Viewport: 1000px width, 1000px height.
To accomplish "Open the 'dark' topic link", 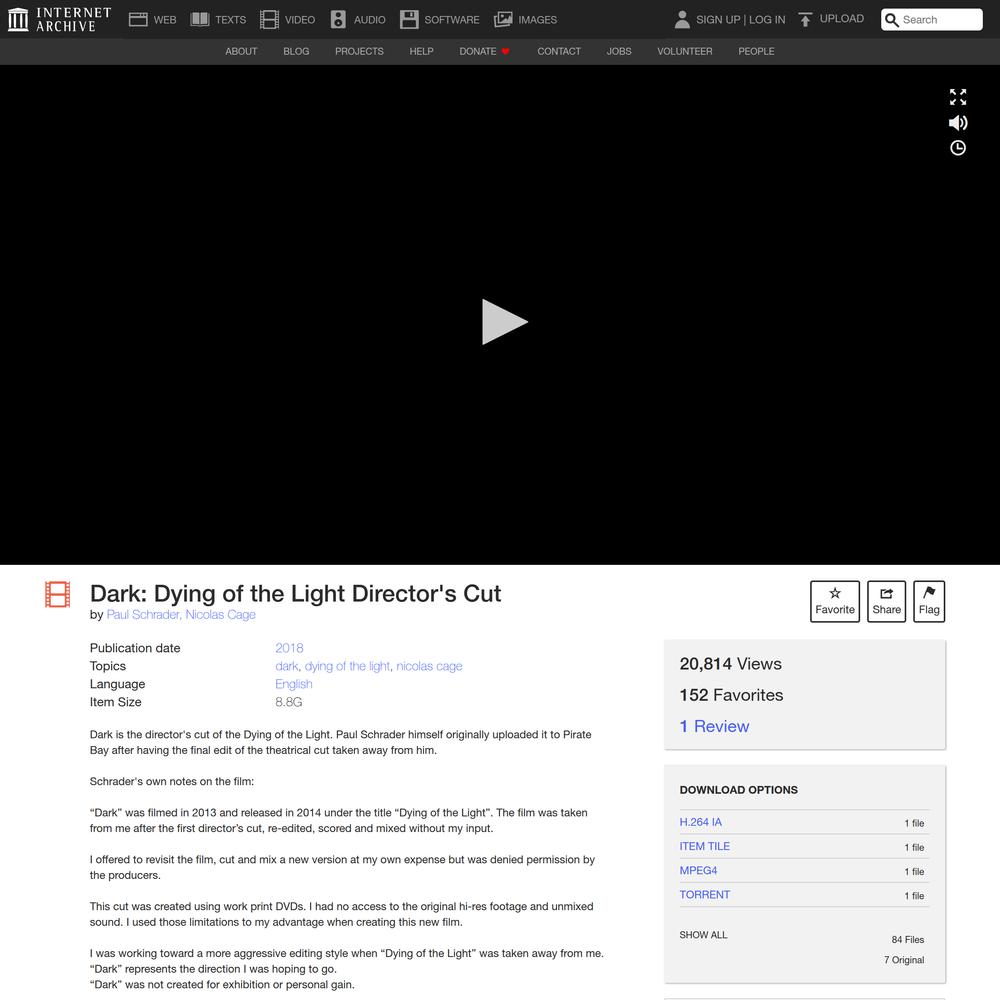I will pos(286,666).
